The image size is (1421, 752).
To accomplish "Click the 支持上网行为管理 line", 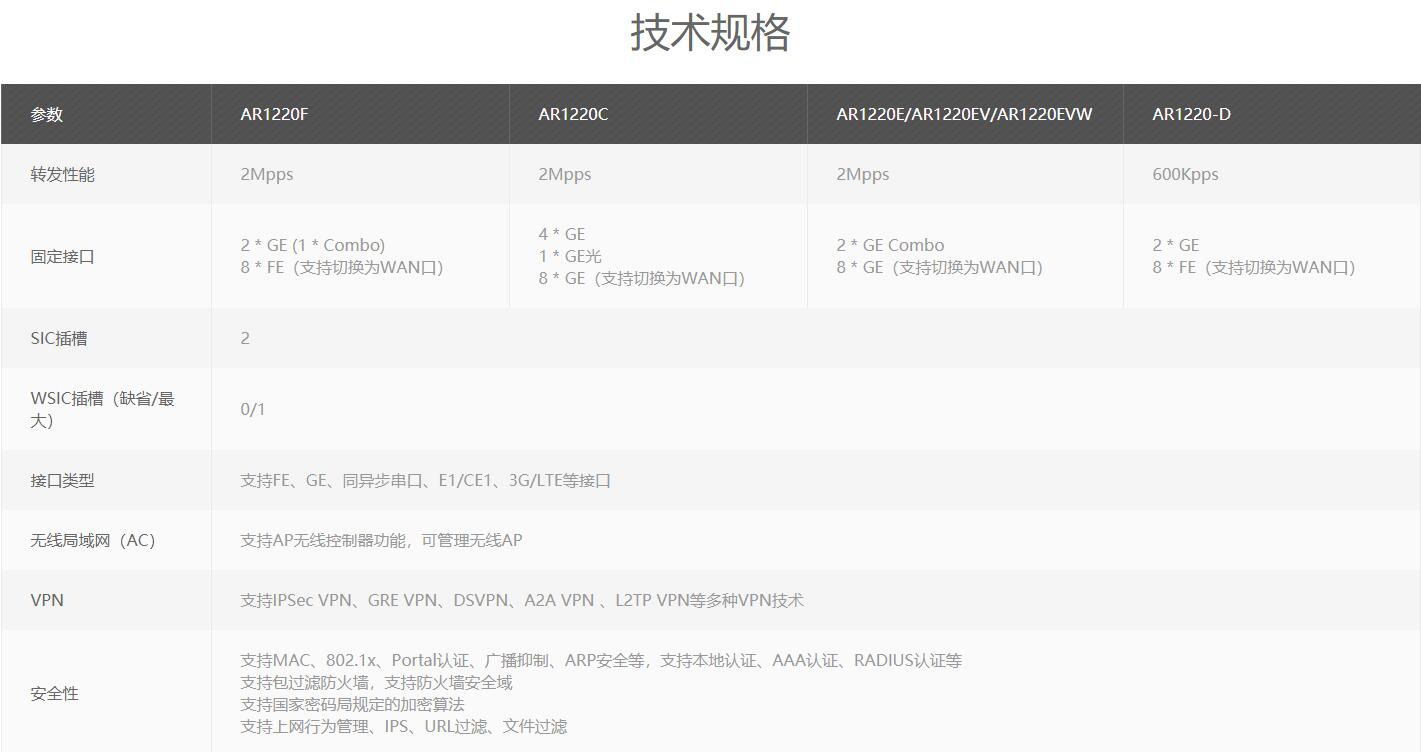I will (x=403, y=726).
